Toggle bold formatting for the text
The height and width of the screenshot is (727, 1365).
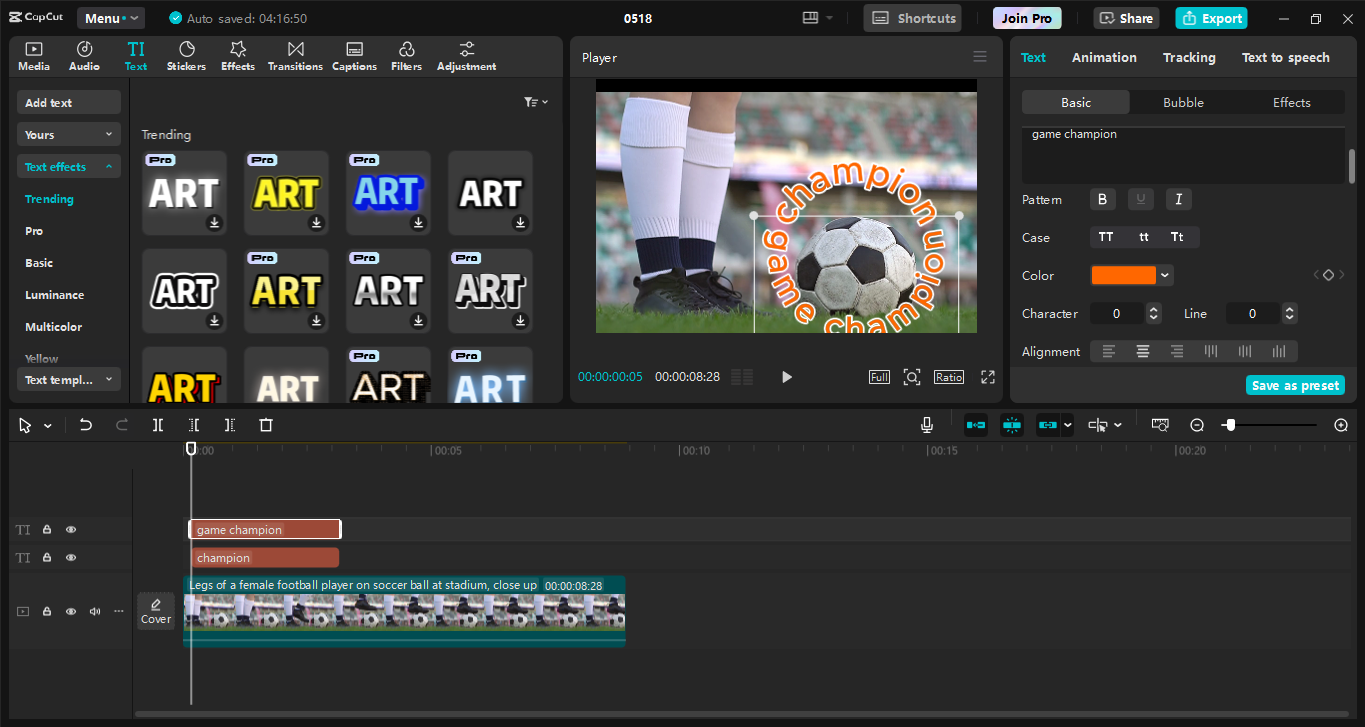coord(1102,199)
